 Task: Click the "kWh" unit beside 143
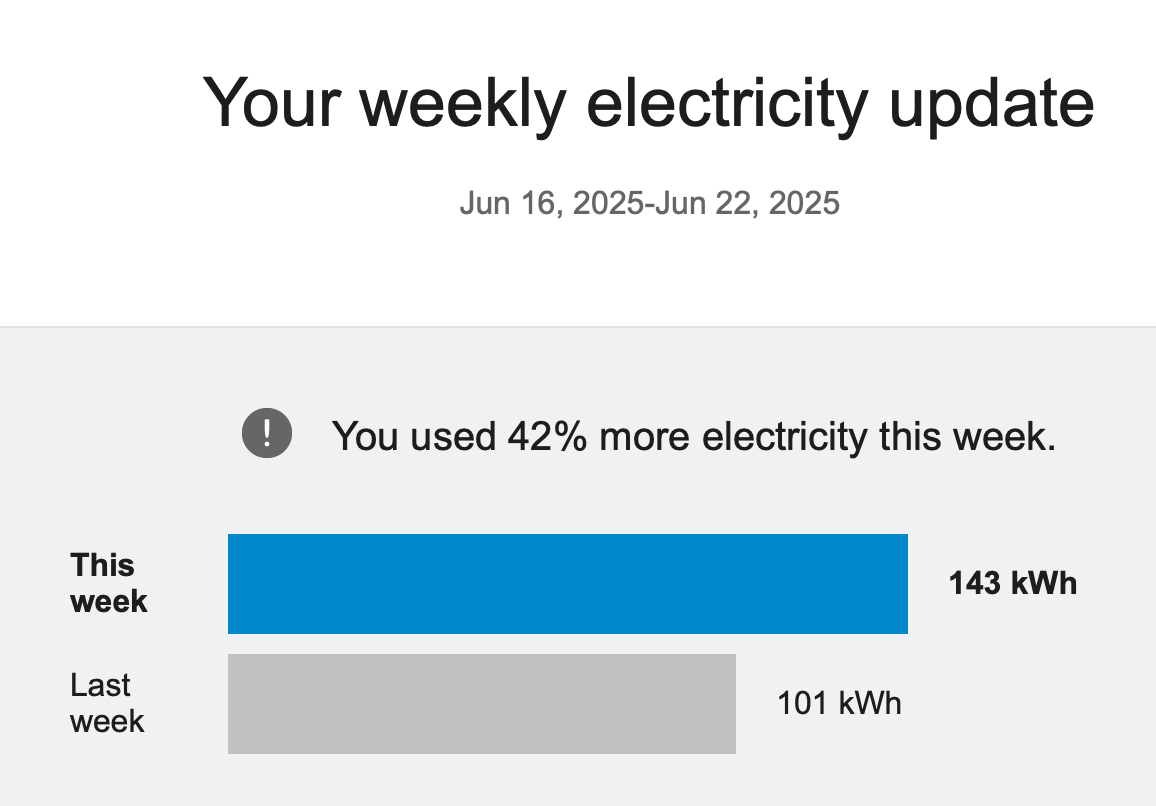1044,583
